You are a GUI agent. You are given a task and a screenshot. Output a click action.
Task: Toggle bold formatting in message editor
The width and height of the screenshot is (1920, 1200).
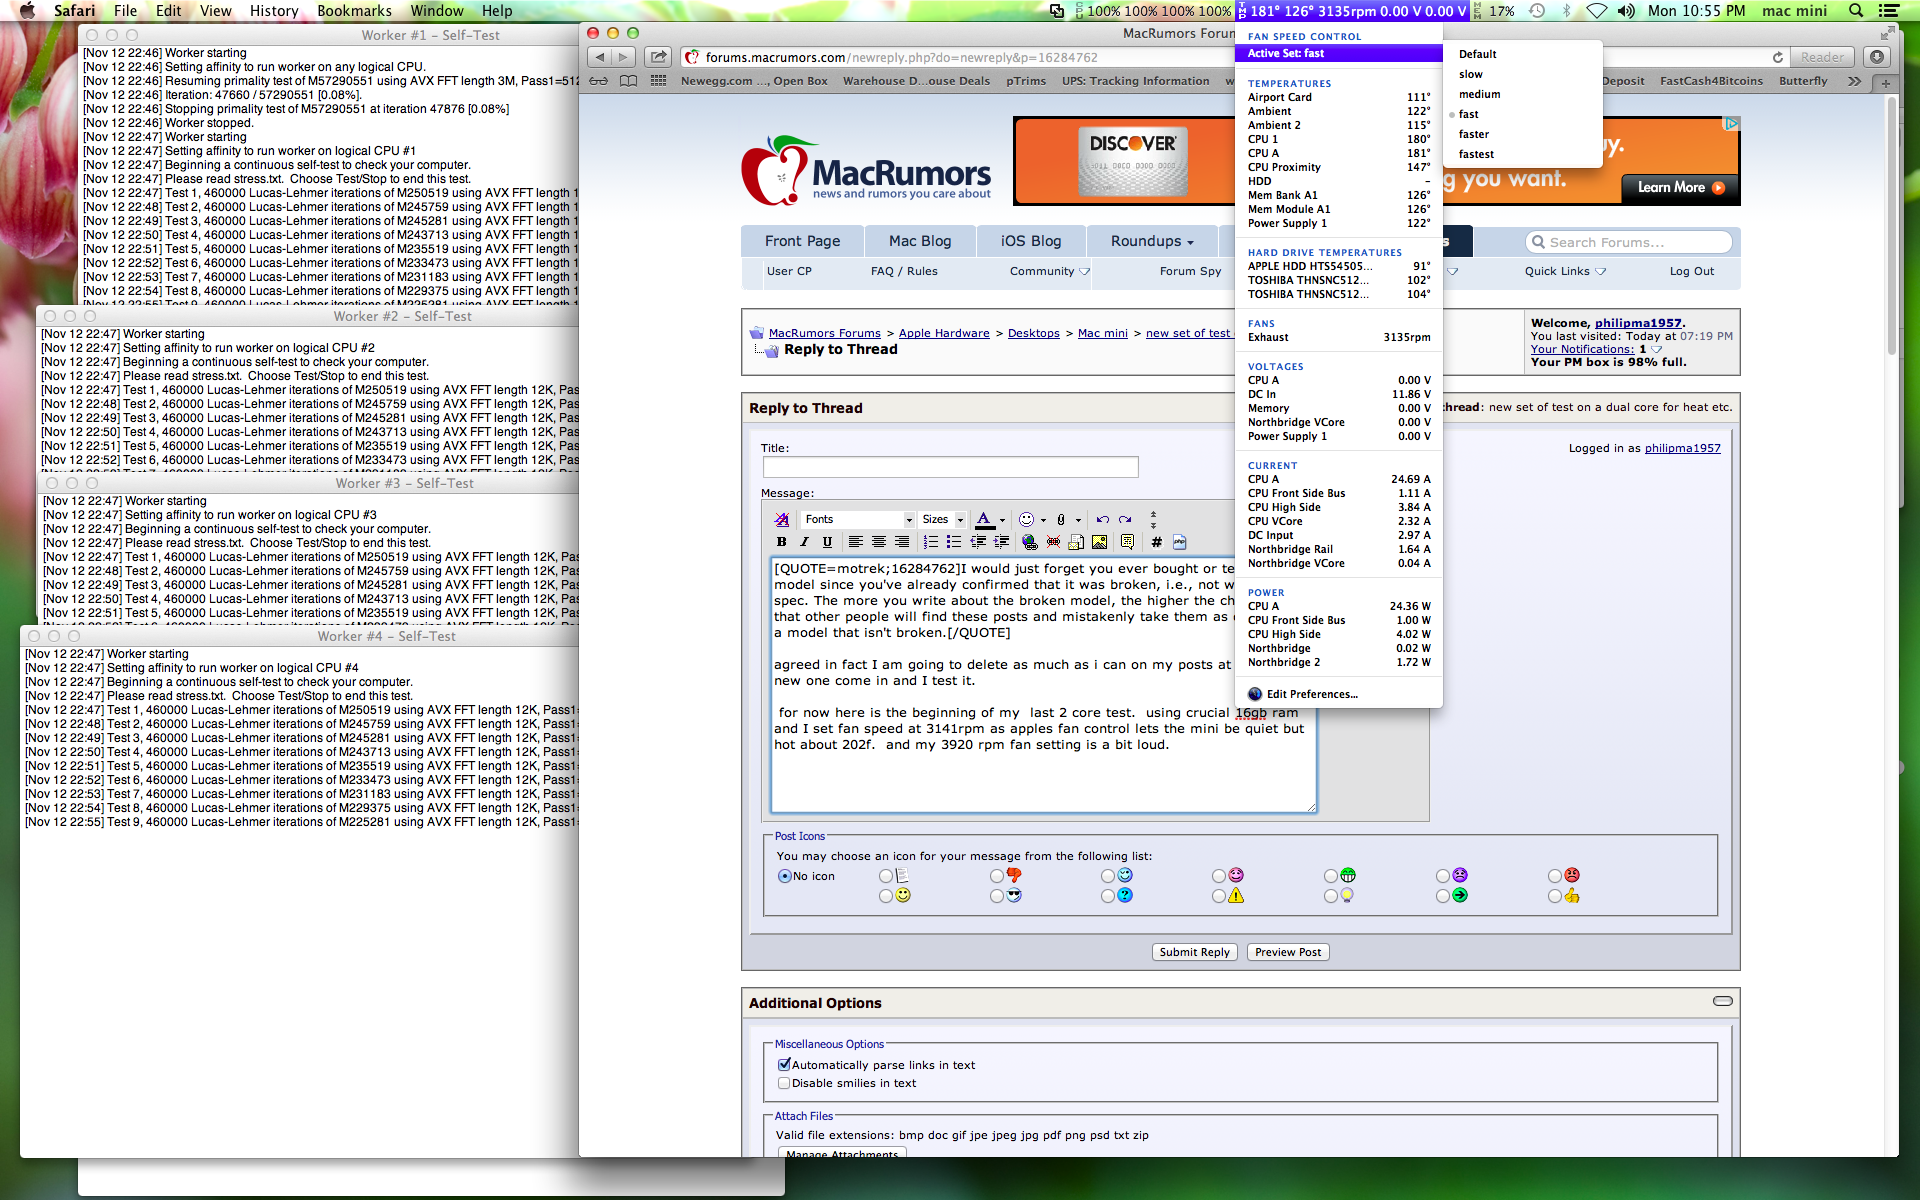782,542
